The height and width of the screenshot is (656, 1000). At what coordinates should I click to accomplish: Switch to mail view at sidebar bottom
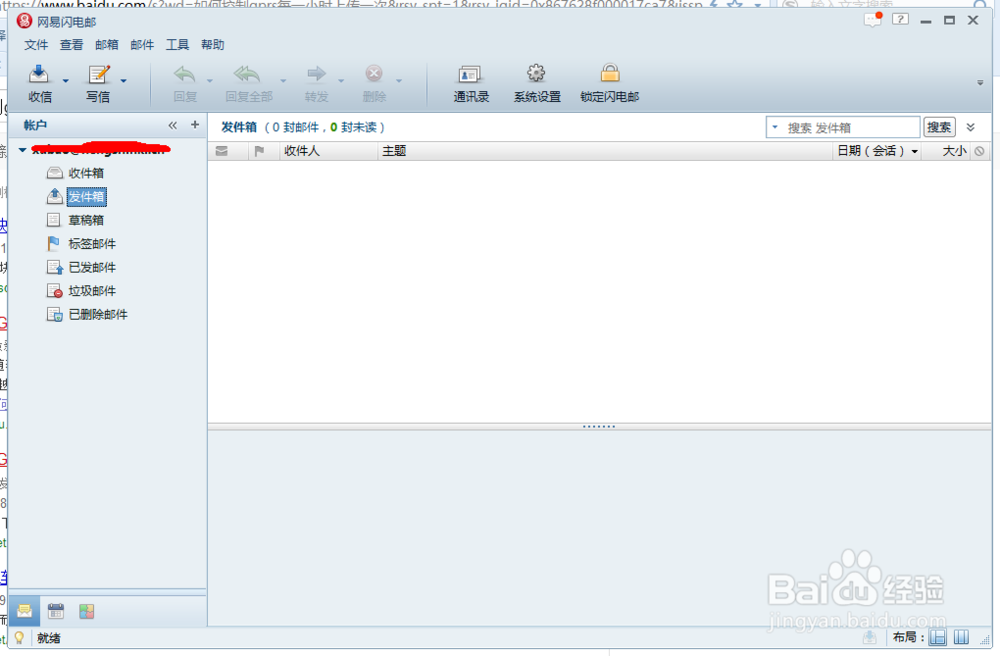pyautogui.click(x=24, y=611)
